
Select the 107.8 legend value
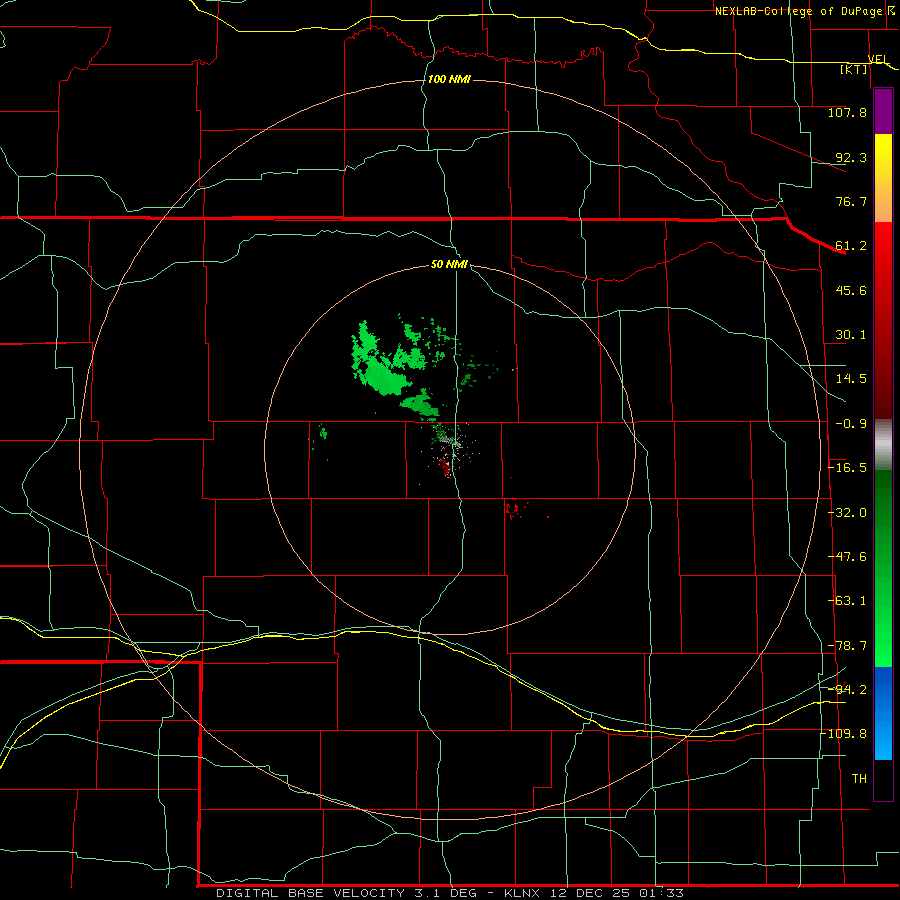point(847,112)
